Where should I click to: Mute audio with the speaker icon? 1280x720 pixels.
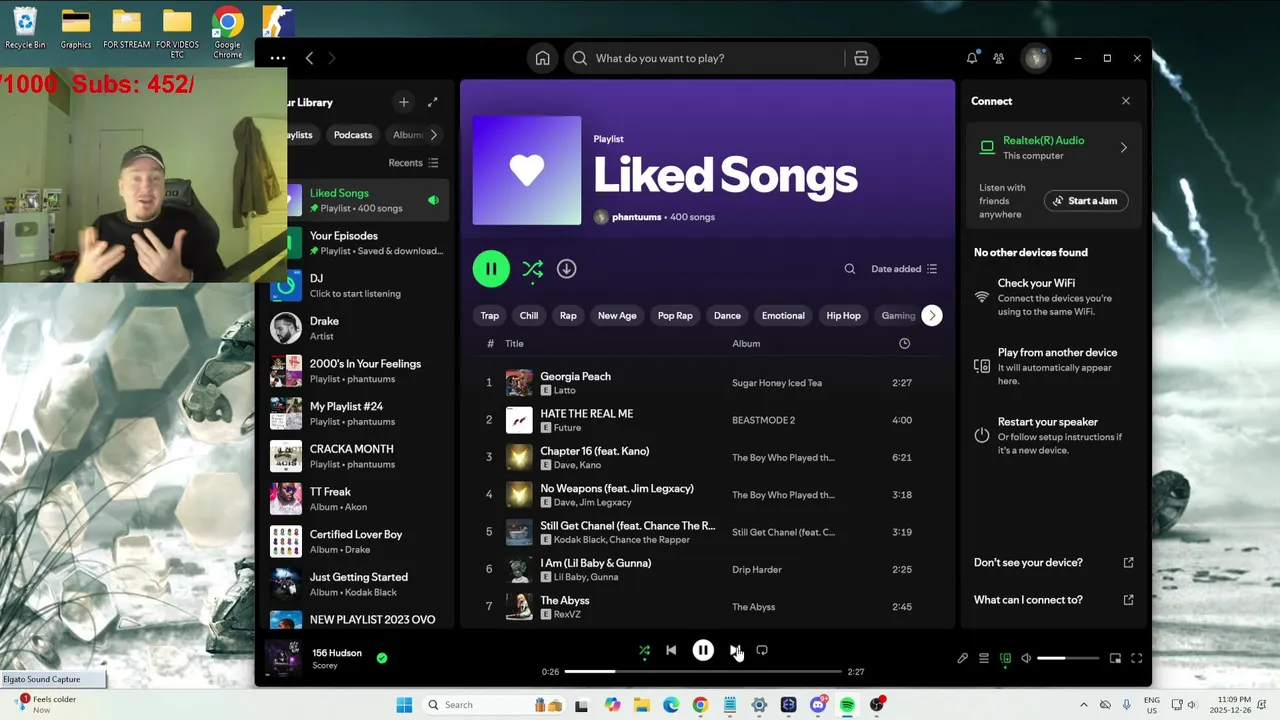(x=1026, y=658)
